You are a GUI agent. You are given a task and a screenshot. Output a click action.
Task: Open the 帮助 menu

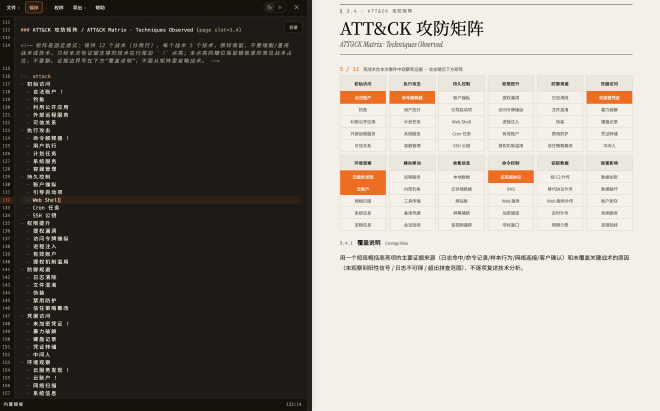(100, 8)
